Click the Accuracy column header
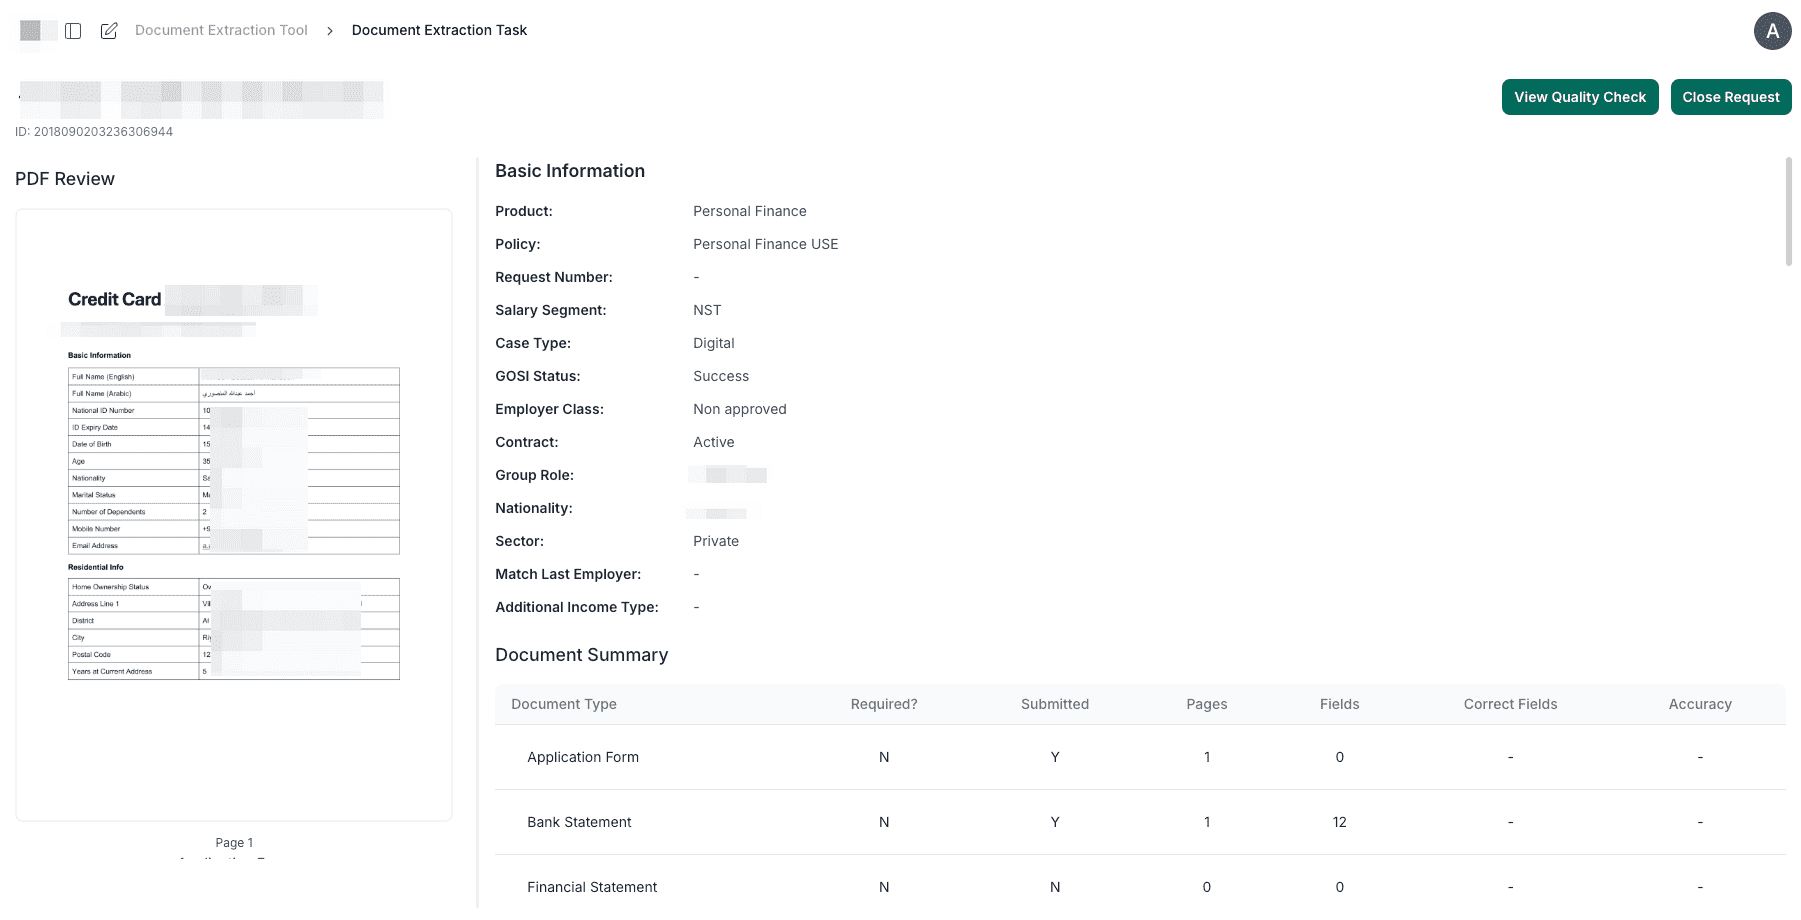Screen dimensions: 1801x920 (1700, 704)
